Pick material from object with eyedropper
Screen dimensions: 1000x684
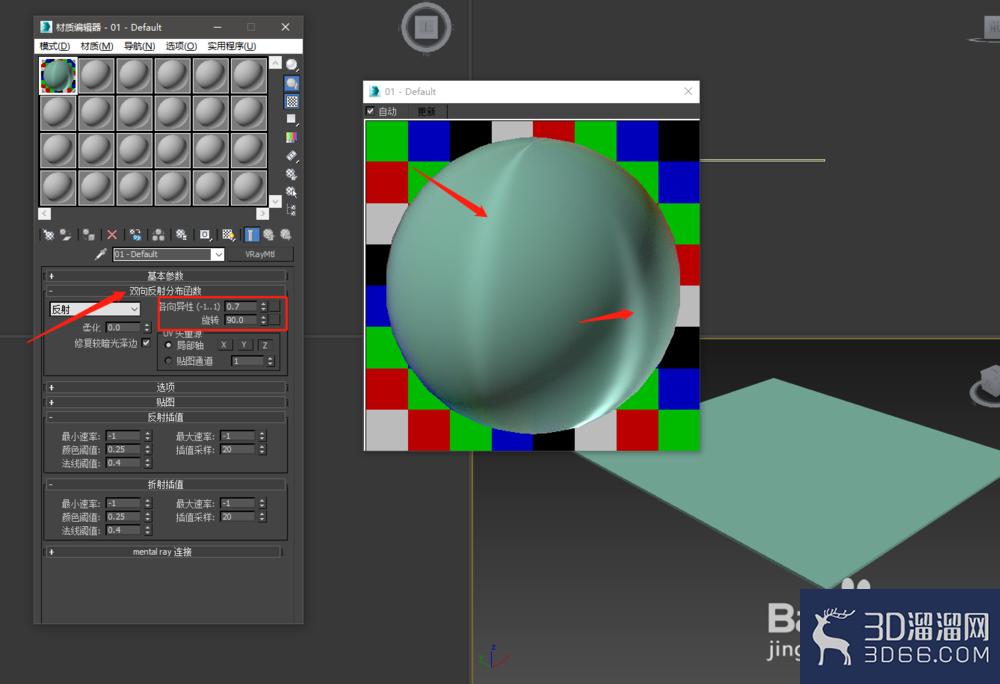(x=101, y=254)
